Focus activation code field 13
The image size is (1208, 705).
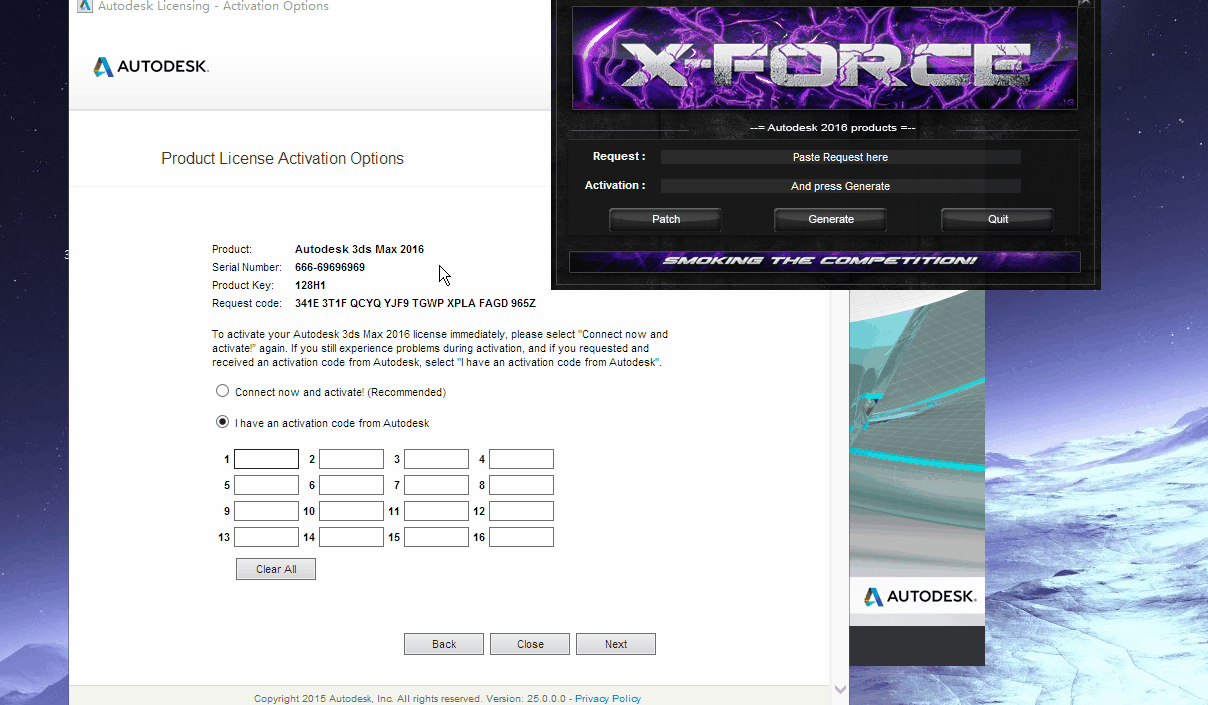click(266, 537)
